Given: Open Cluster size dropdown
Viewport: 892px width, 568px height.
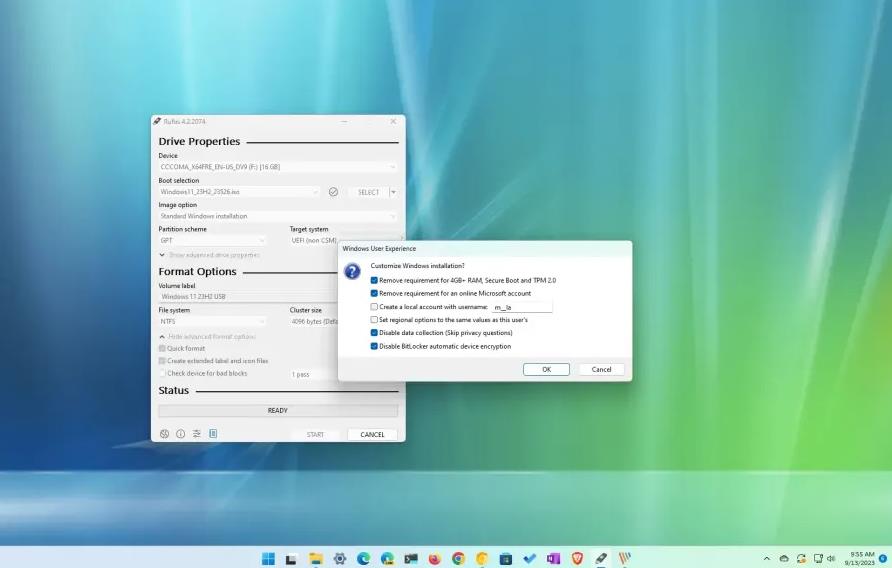Looking at the screenshot, I should click(314, 322).
